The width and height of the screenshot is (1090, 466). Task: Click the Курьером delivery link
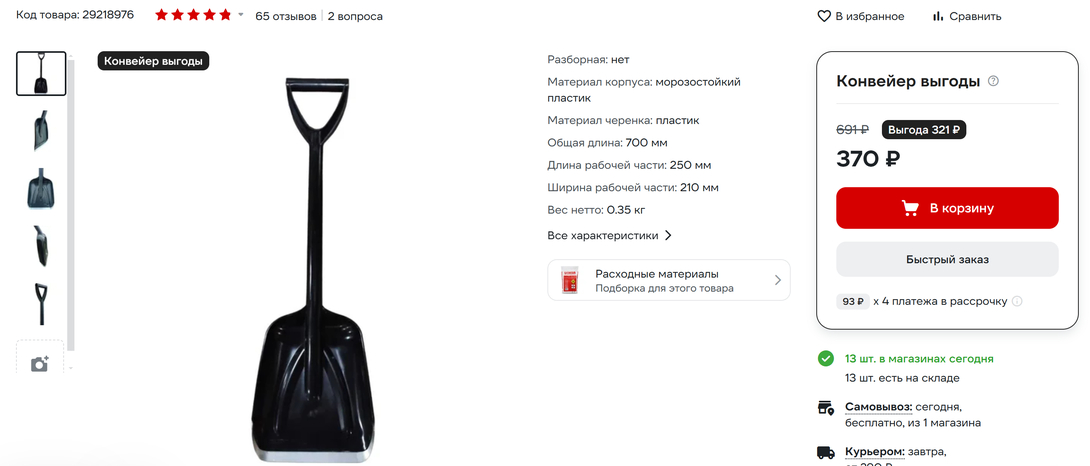point(875,451)
